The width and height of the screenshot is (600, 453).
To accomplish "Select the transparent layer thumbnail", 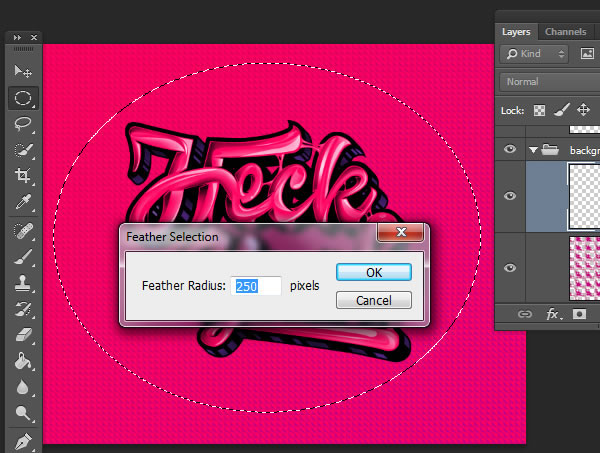I will (x=584, y=196).
